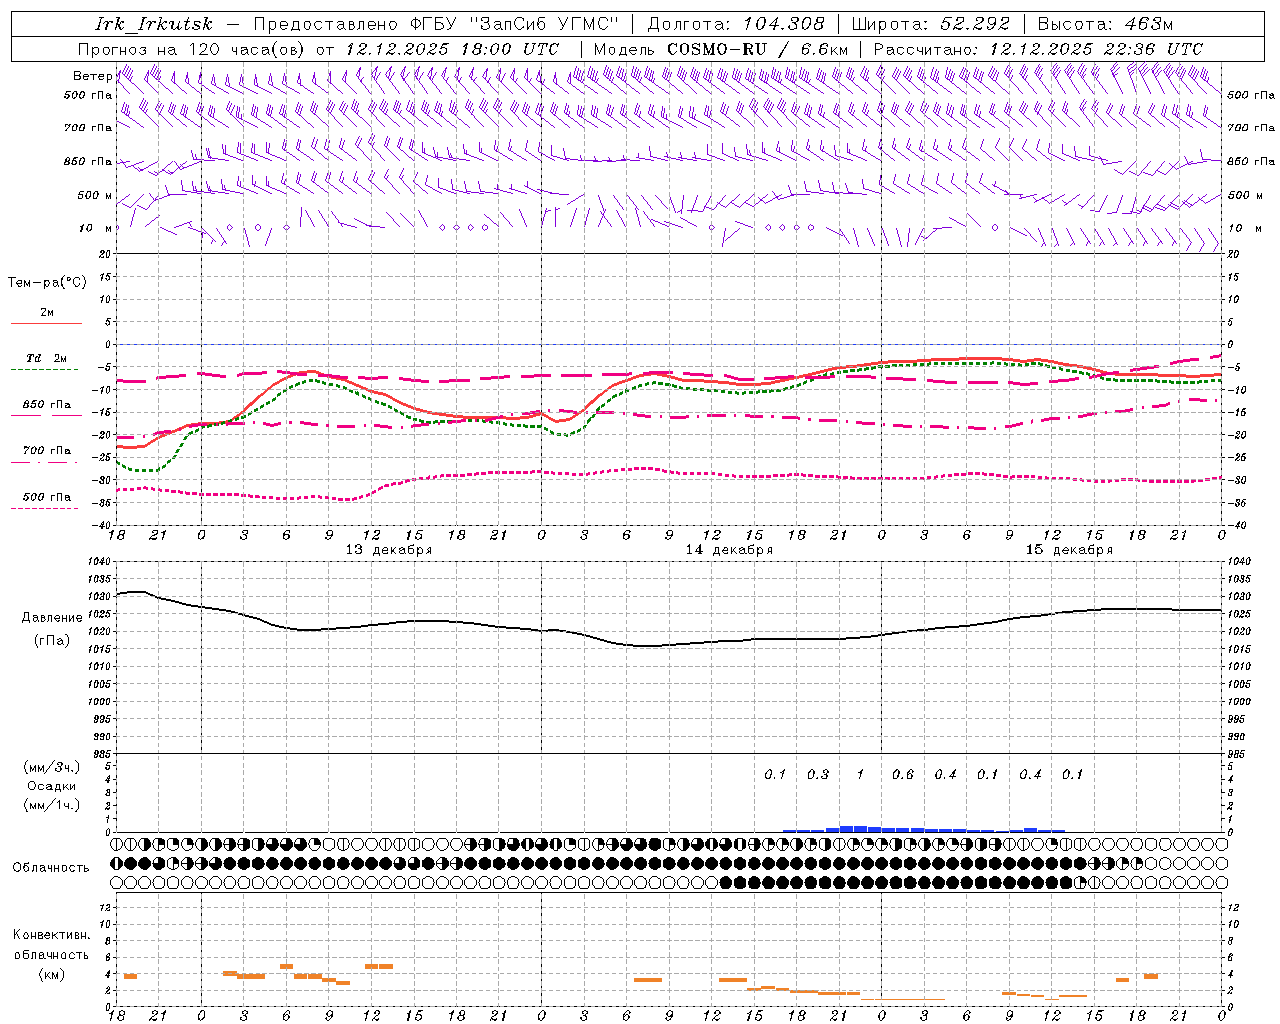Select the "Давление" pressure panel label

(52, 618)
